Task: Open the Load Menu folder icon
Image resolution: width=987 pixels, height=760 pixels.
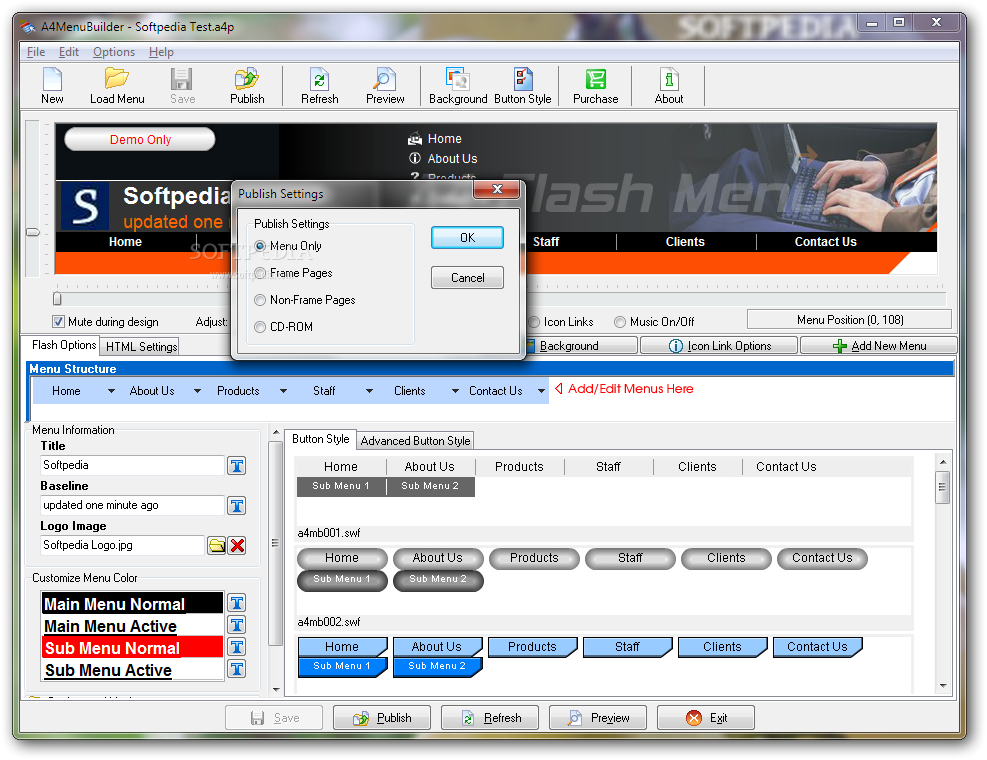Action: pos(117,86)
